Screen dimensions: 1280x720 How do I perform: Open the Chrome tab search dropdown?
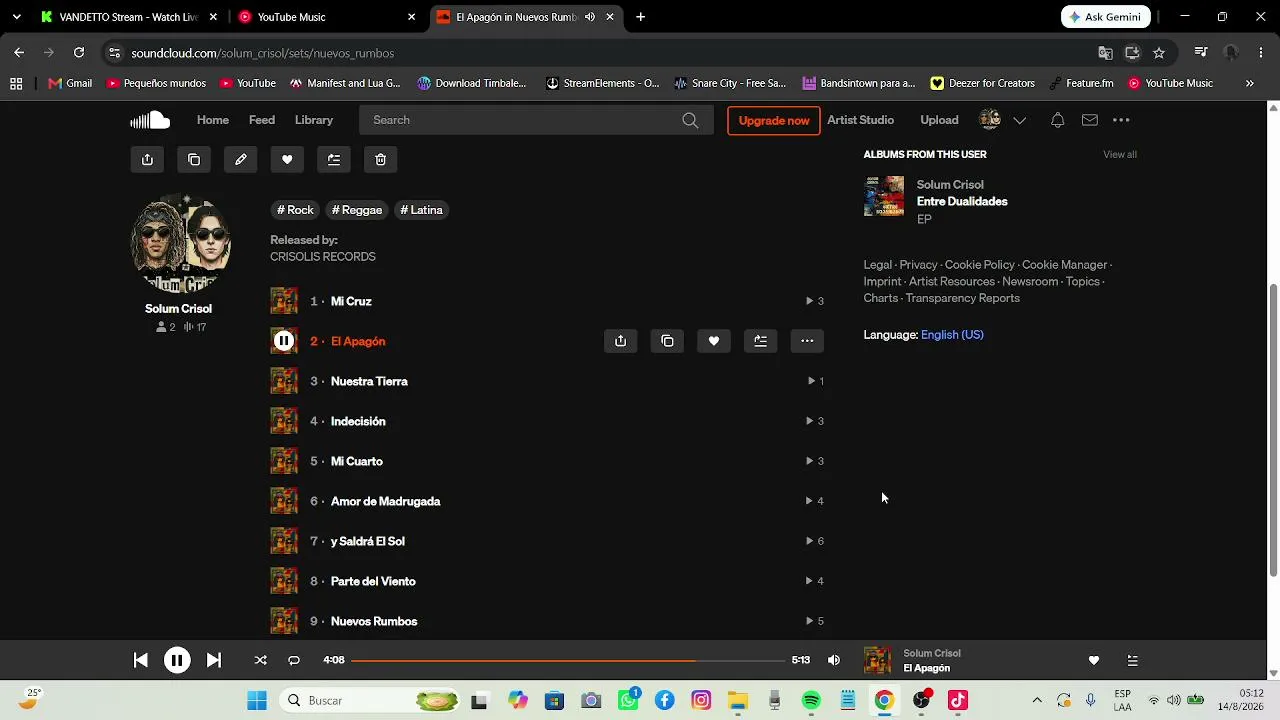[16, 17]
